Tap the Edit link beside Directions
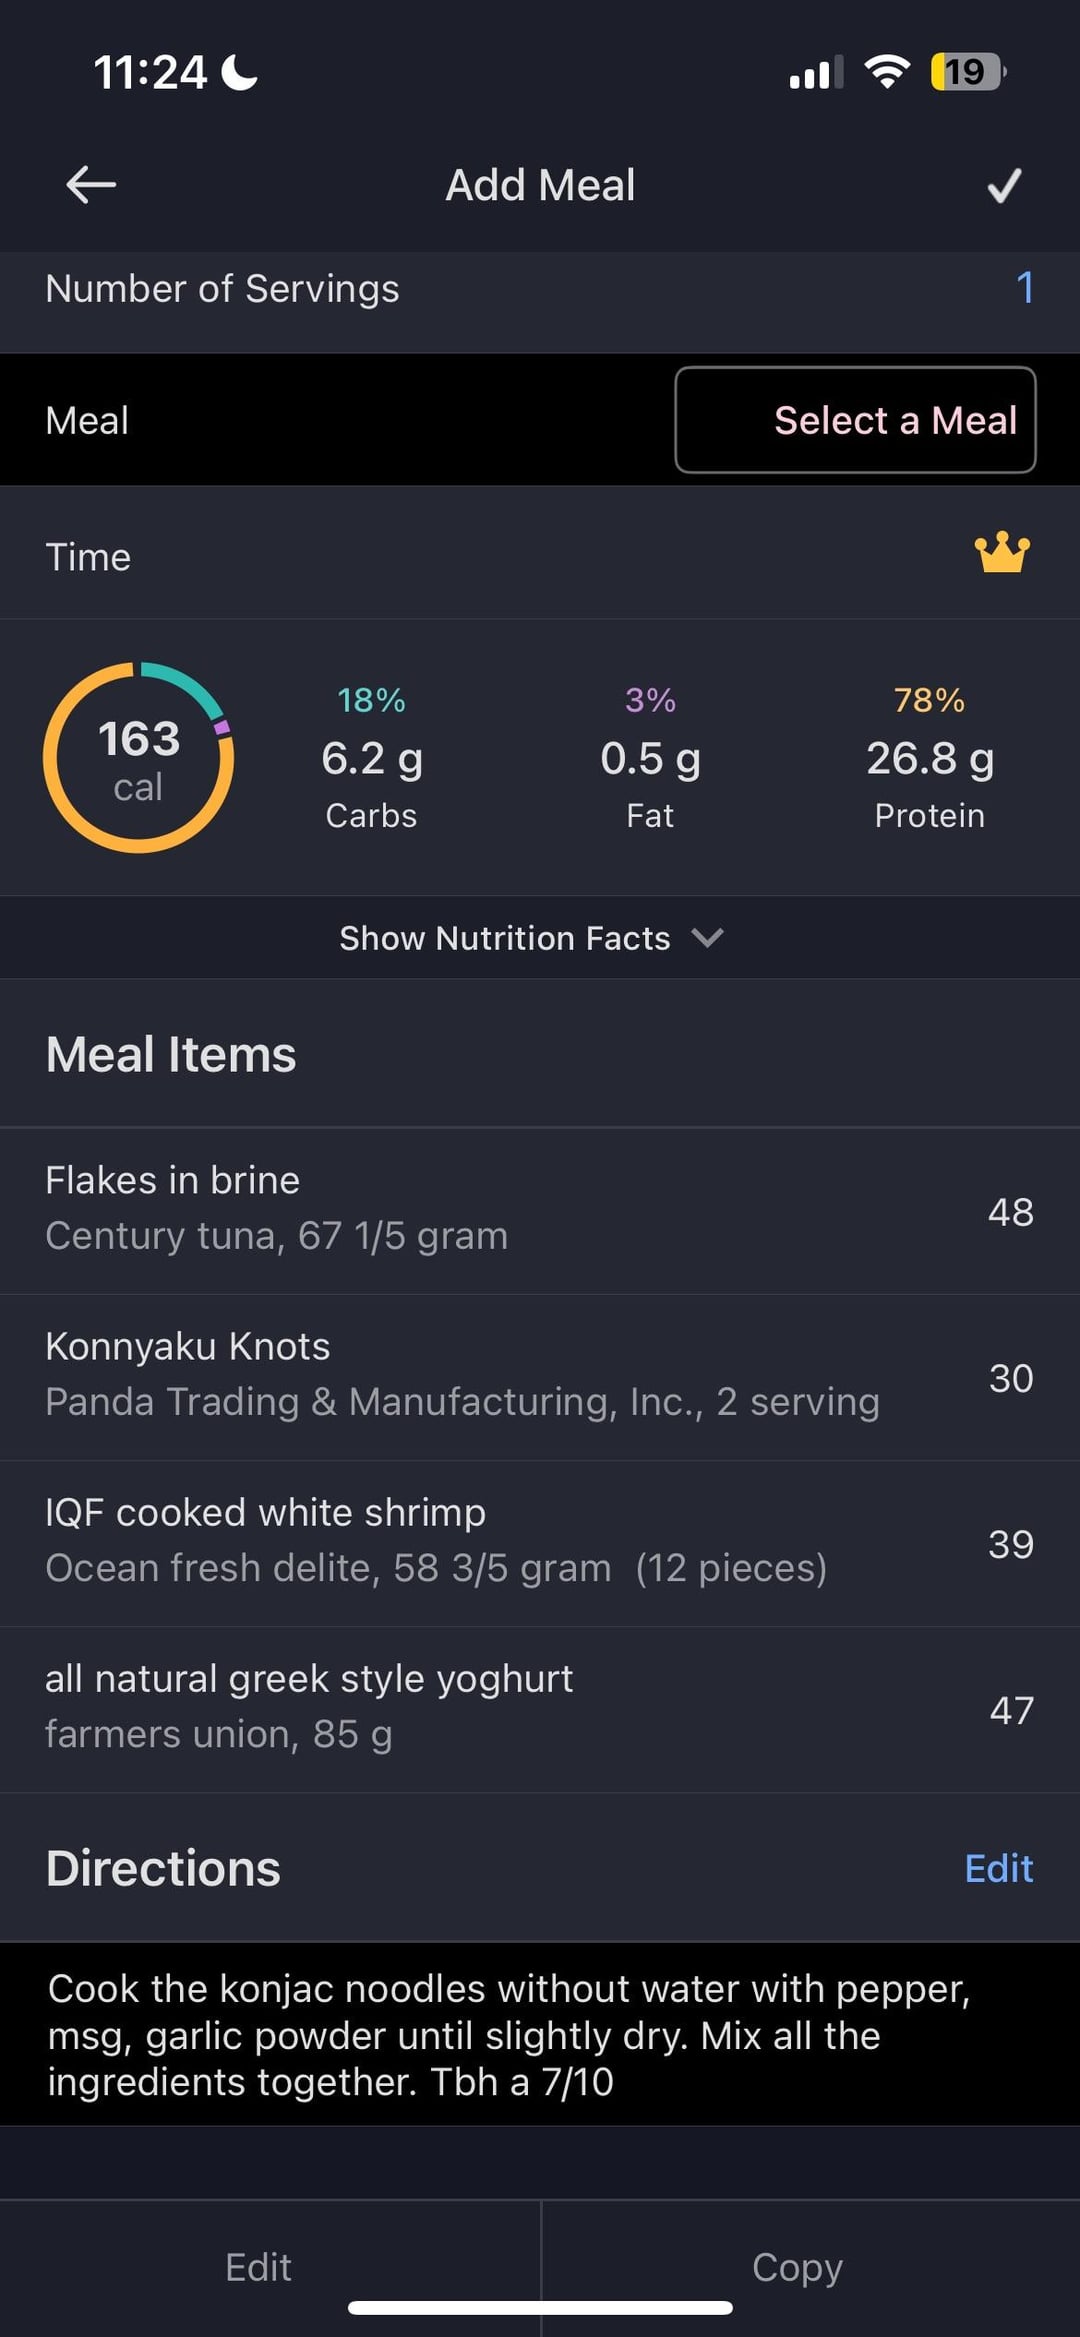The width and height of the screenshot is (1080, 2337). (998, 1868)
